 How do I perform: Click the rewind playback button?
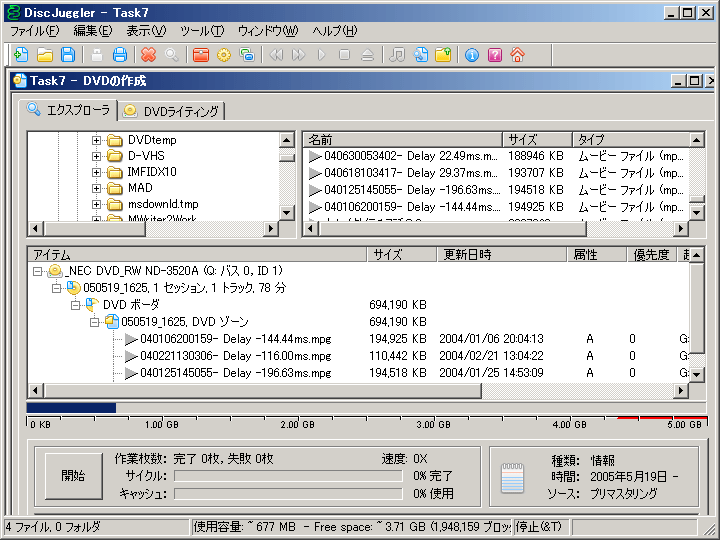coord(276,55)
